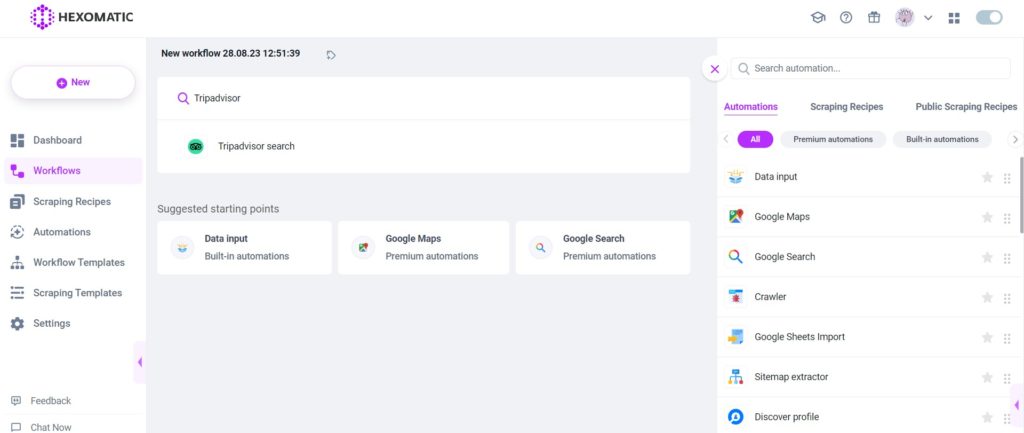Select the Tripadvisor search result
The height and width of the screenshot is (433, 1024).
[x=423, y=146]
